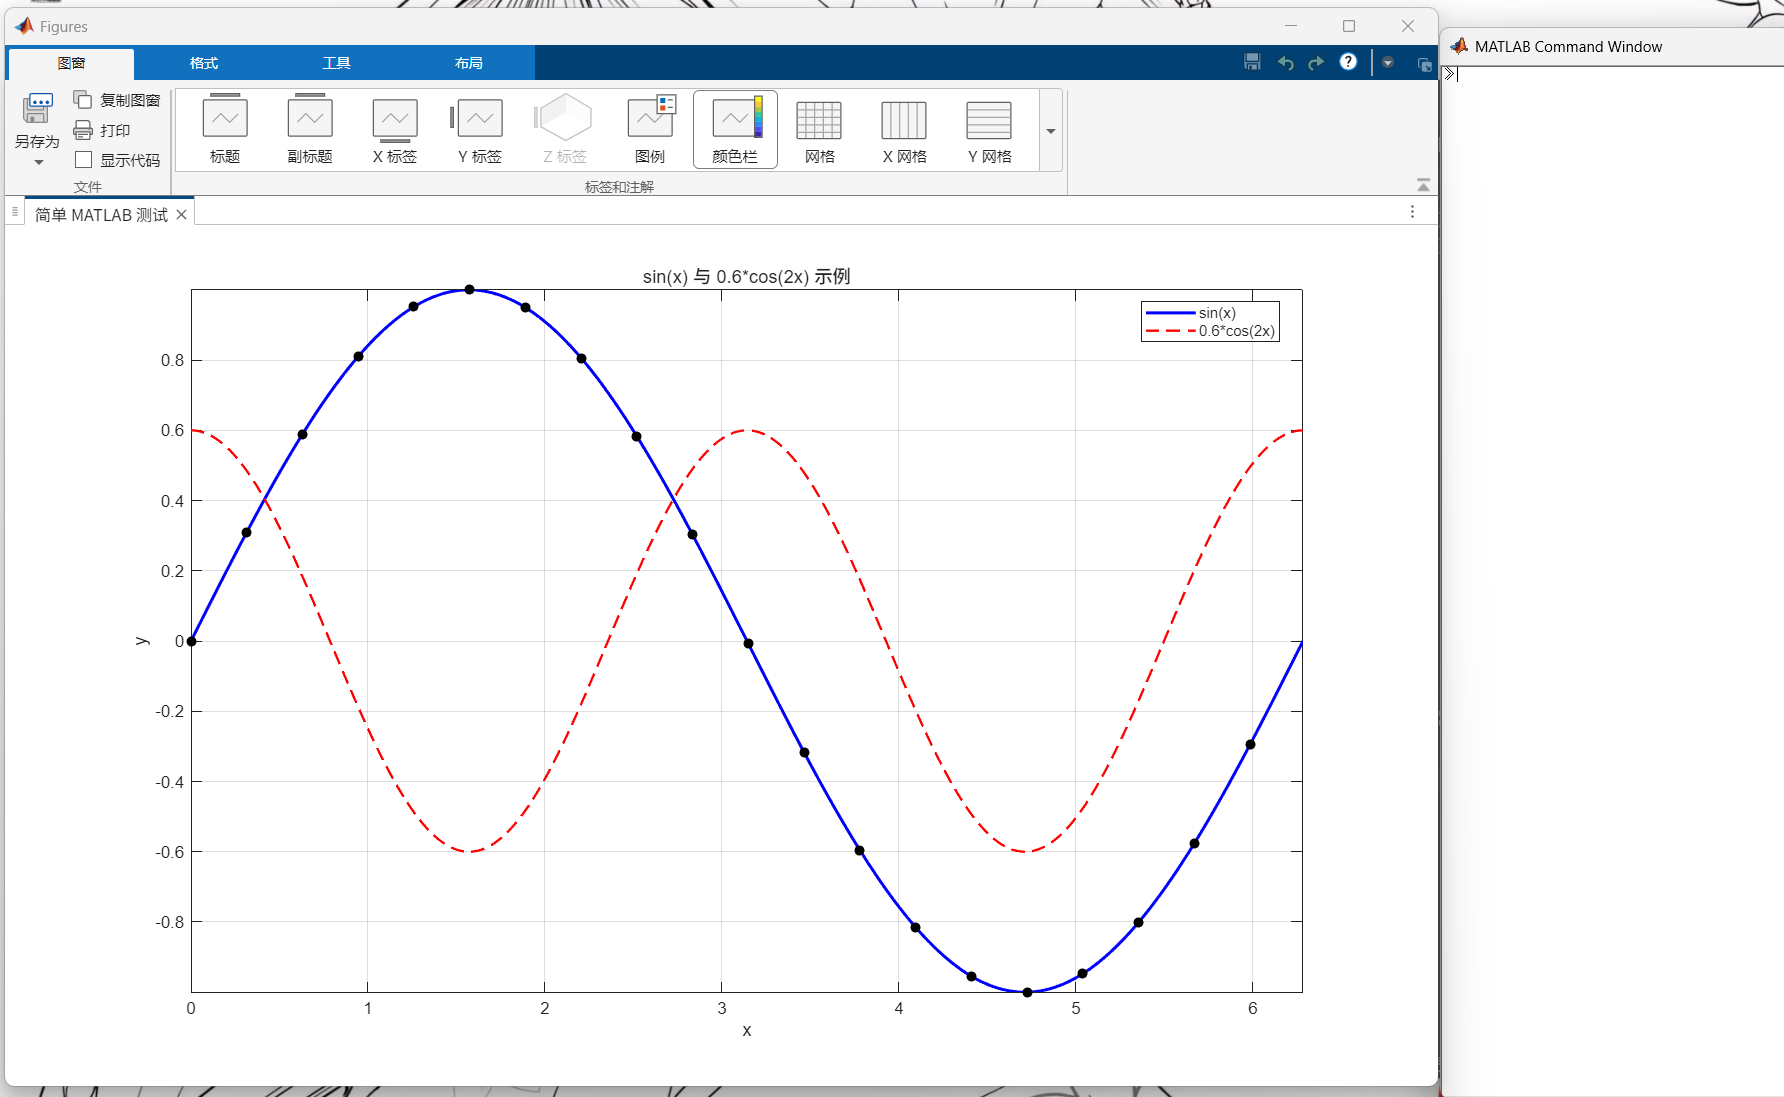The image size is (1784, 1097).
Task: Turn on Y 网格 grid lines
Action: coord(990,129)
